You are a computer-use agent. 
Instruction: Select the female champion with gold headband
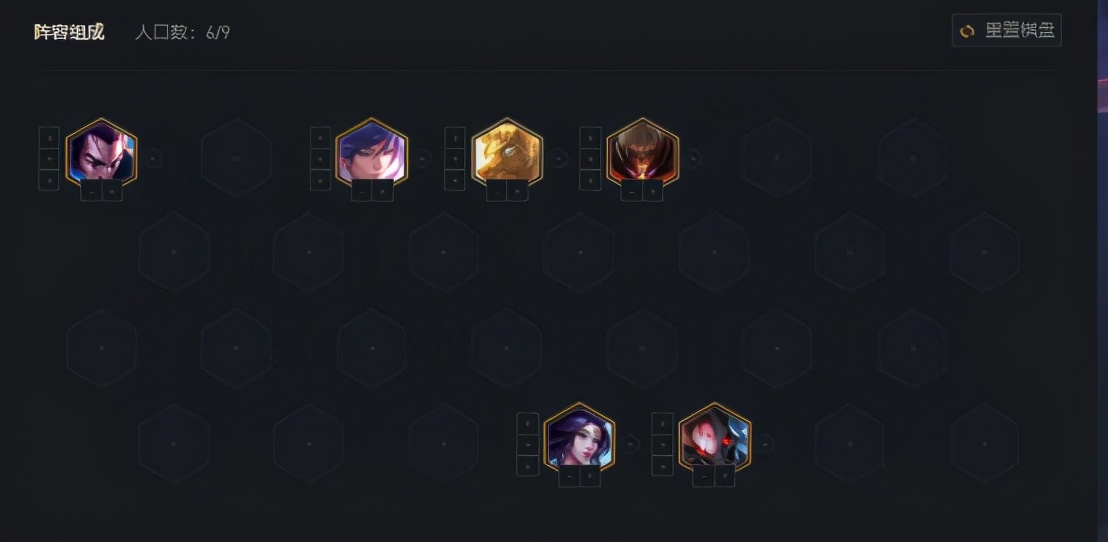click(x=579, y=437)
